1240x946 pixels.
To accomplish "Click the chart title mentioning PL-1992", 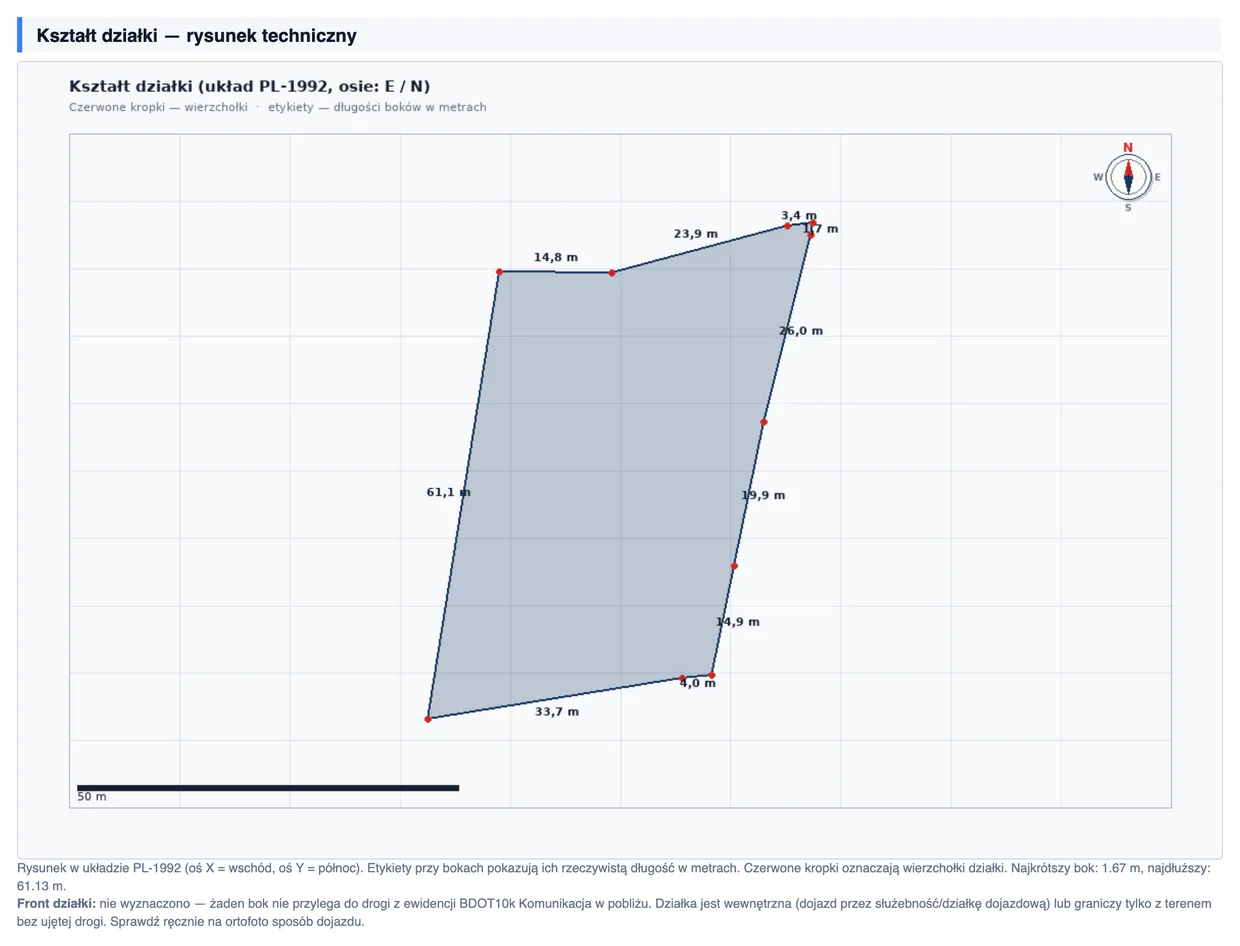I will pos(250,86).
